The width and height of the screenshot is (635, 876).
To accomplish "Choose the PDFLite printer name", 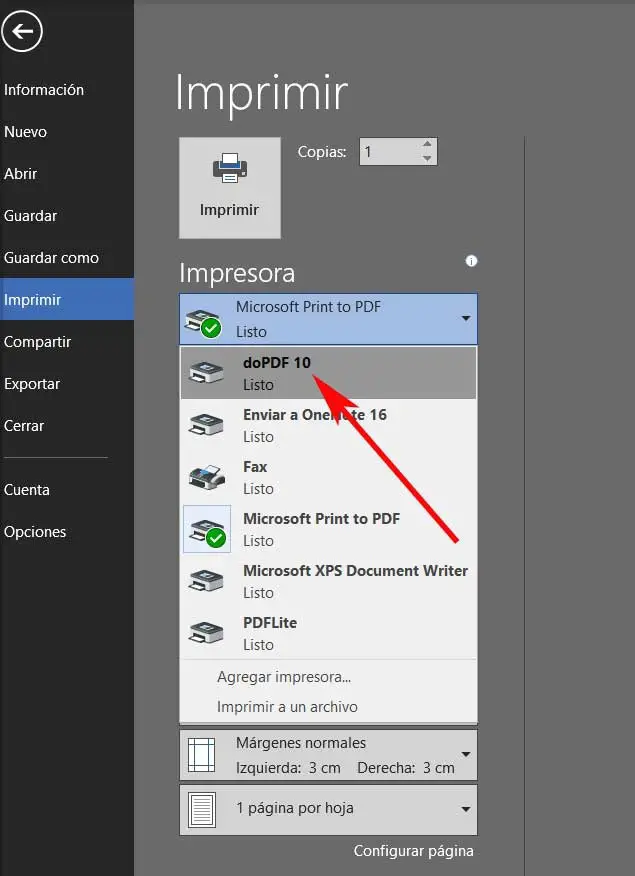I will click(x=270, y=622).
